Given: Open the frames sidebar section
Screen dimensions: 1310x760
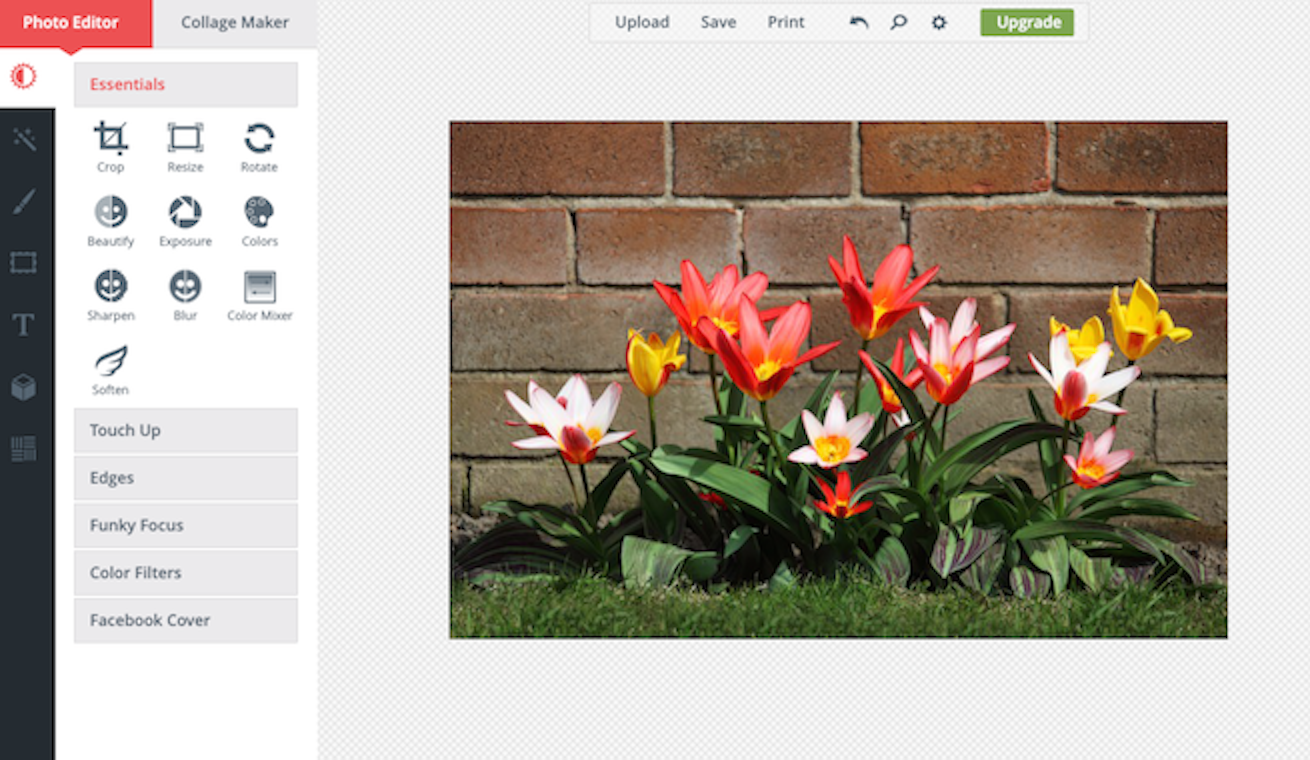Looking at the screenshot, I should pyautogui.click(x=23, y=263).
